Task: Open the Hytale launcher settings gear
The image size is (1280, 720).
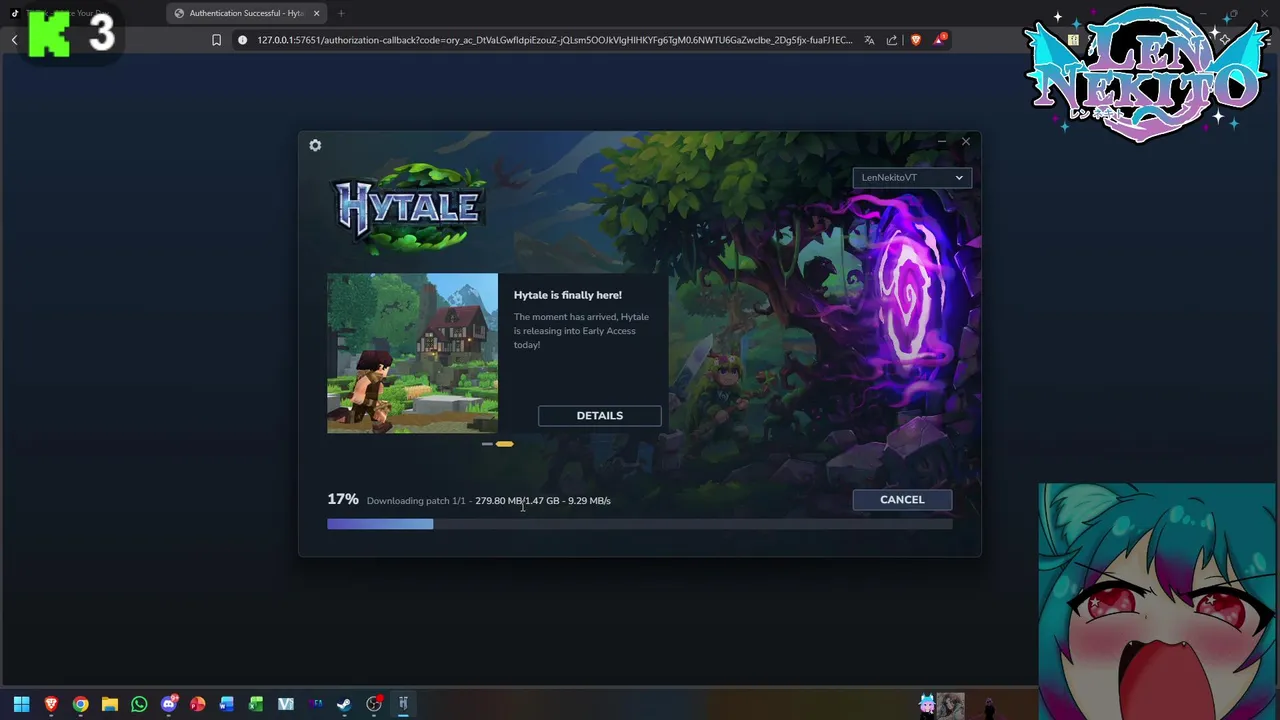Action: [x=315, y=145]
